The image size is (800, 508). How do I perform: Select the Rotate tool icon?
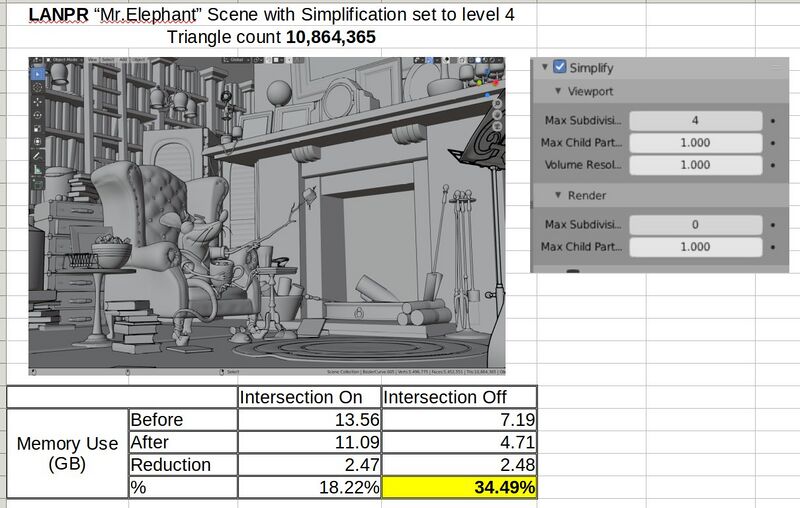38,115
